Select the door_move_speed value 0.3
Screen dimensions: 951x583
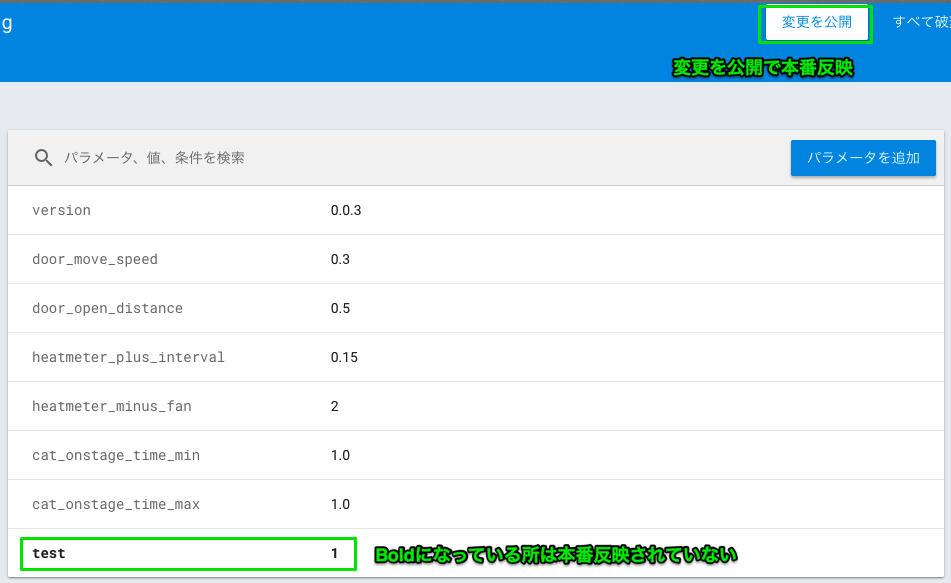click(x=340, y=260)
